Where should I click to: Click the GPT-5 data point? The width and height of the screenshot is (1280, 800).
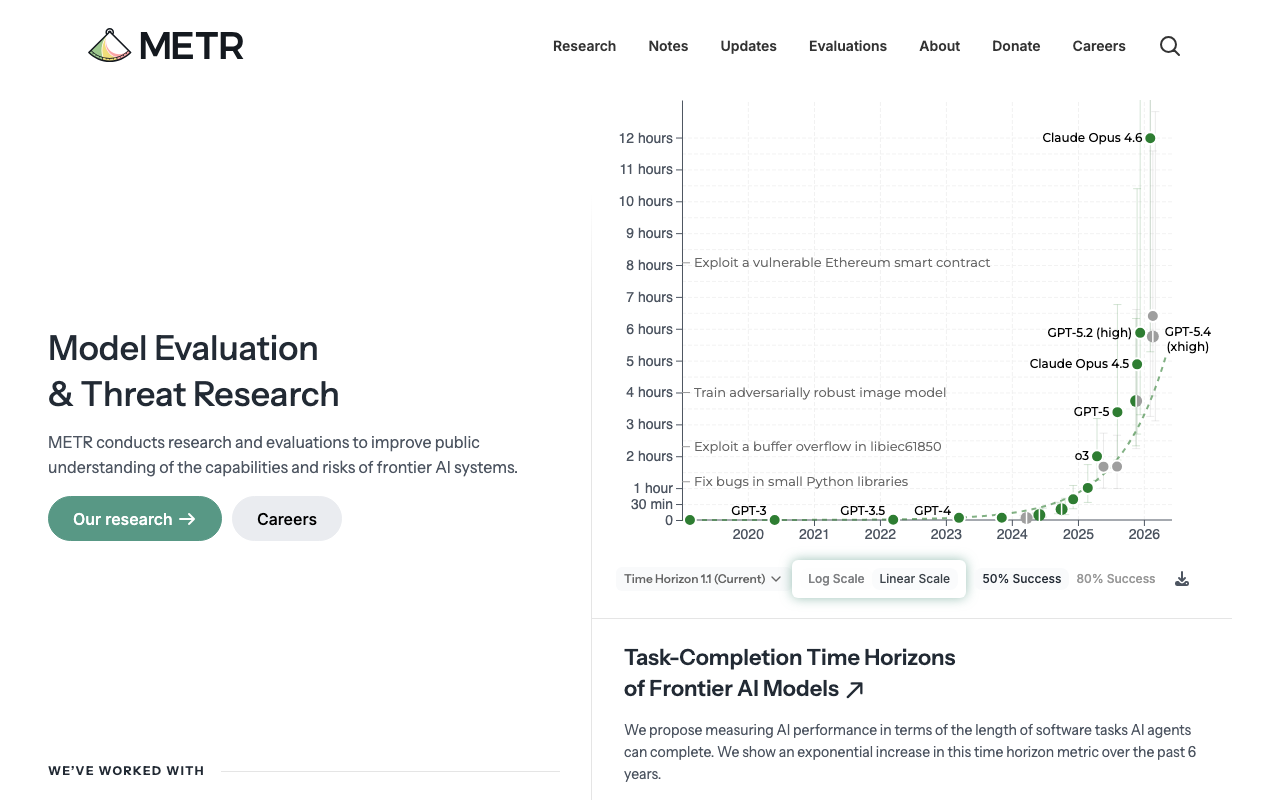click(1118, 412)
